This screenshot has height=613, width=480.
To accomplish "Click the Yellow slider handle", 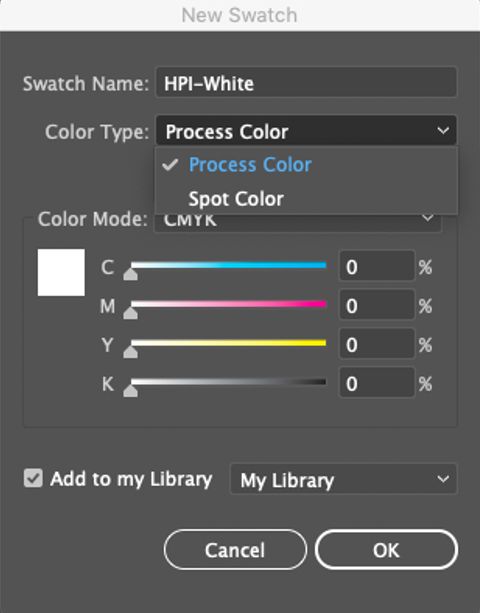I will click(131, 351).
